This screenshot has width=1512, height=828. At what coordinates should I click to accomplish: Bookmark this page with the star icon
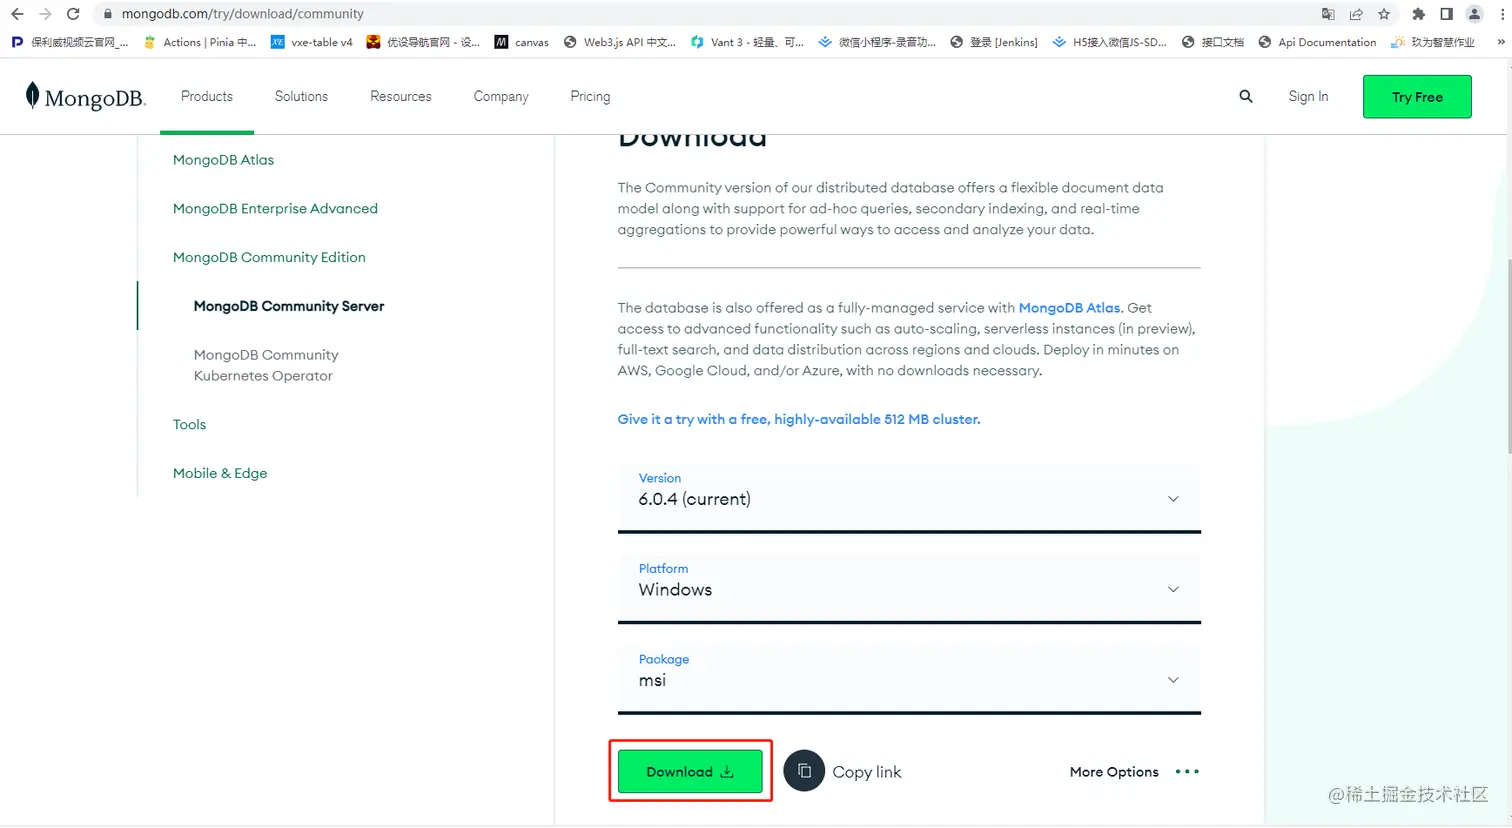[1384, 14]
